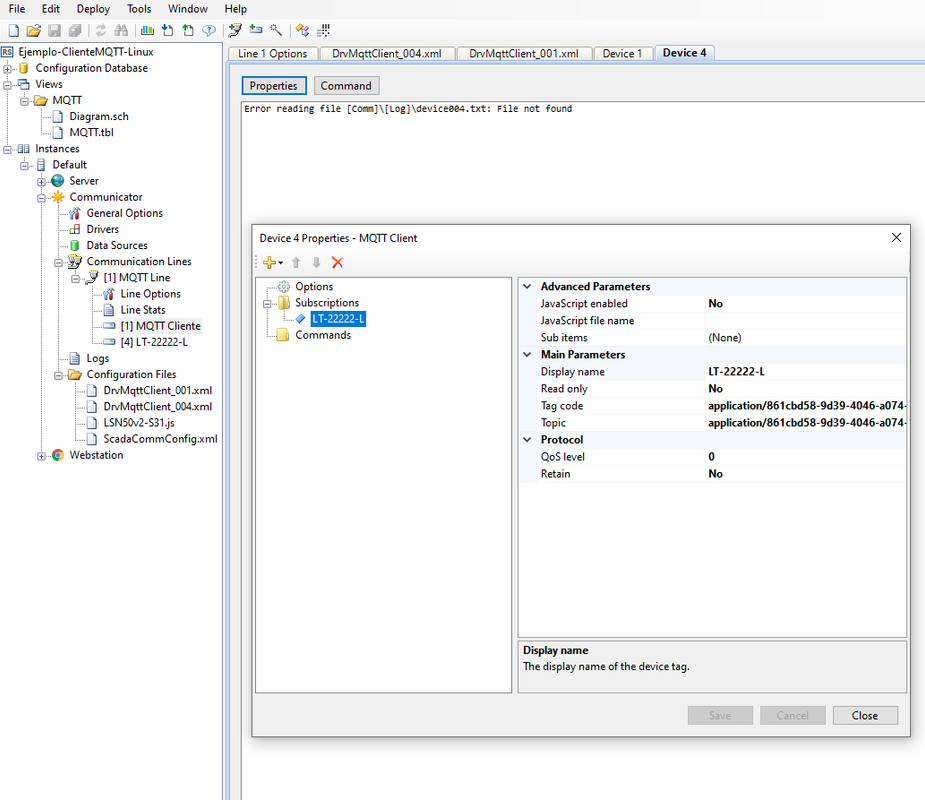Select the LT-22222-L subscription node
925x800 pixels.
pos(338,319)
